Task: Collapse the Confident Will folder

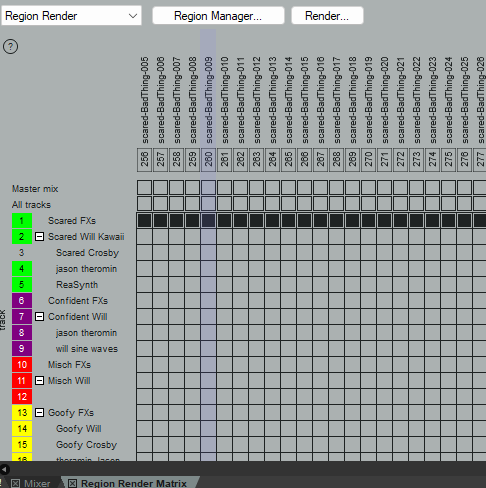Action: point(39,317)
